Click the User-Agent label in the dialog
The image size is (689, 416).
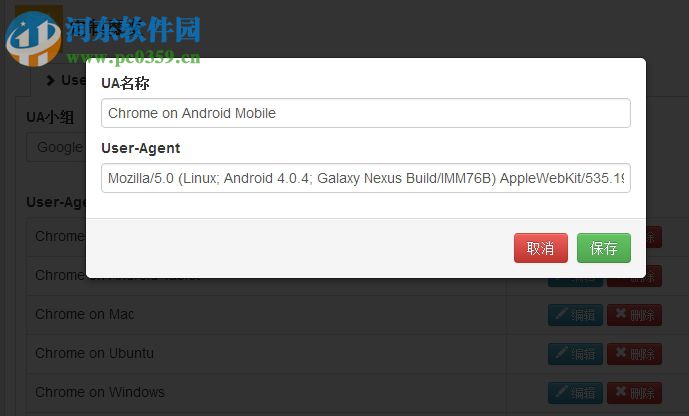141,148
